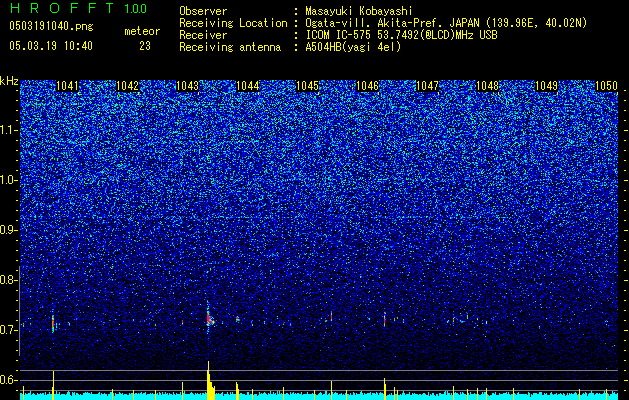Screen dimensions: 629x400
Task: Click the kHz axis unit label
Action: pos(9,81)
